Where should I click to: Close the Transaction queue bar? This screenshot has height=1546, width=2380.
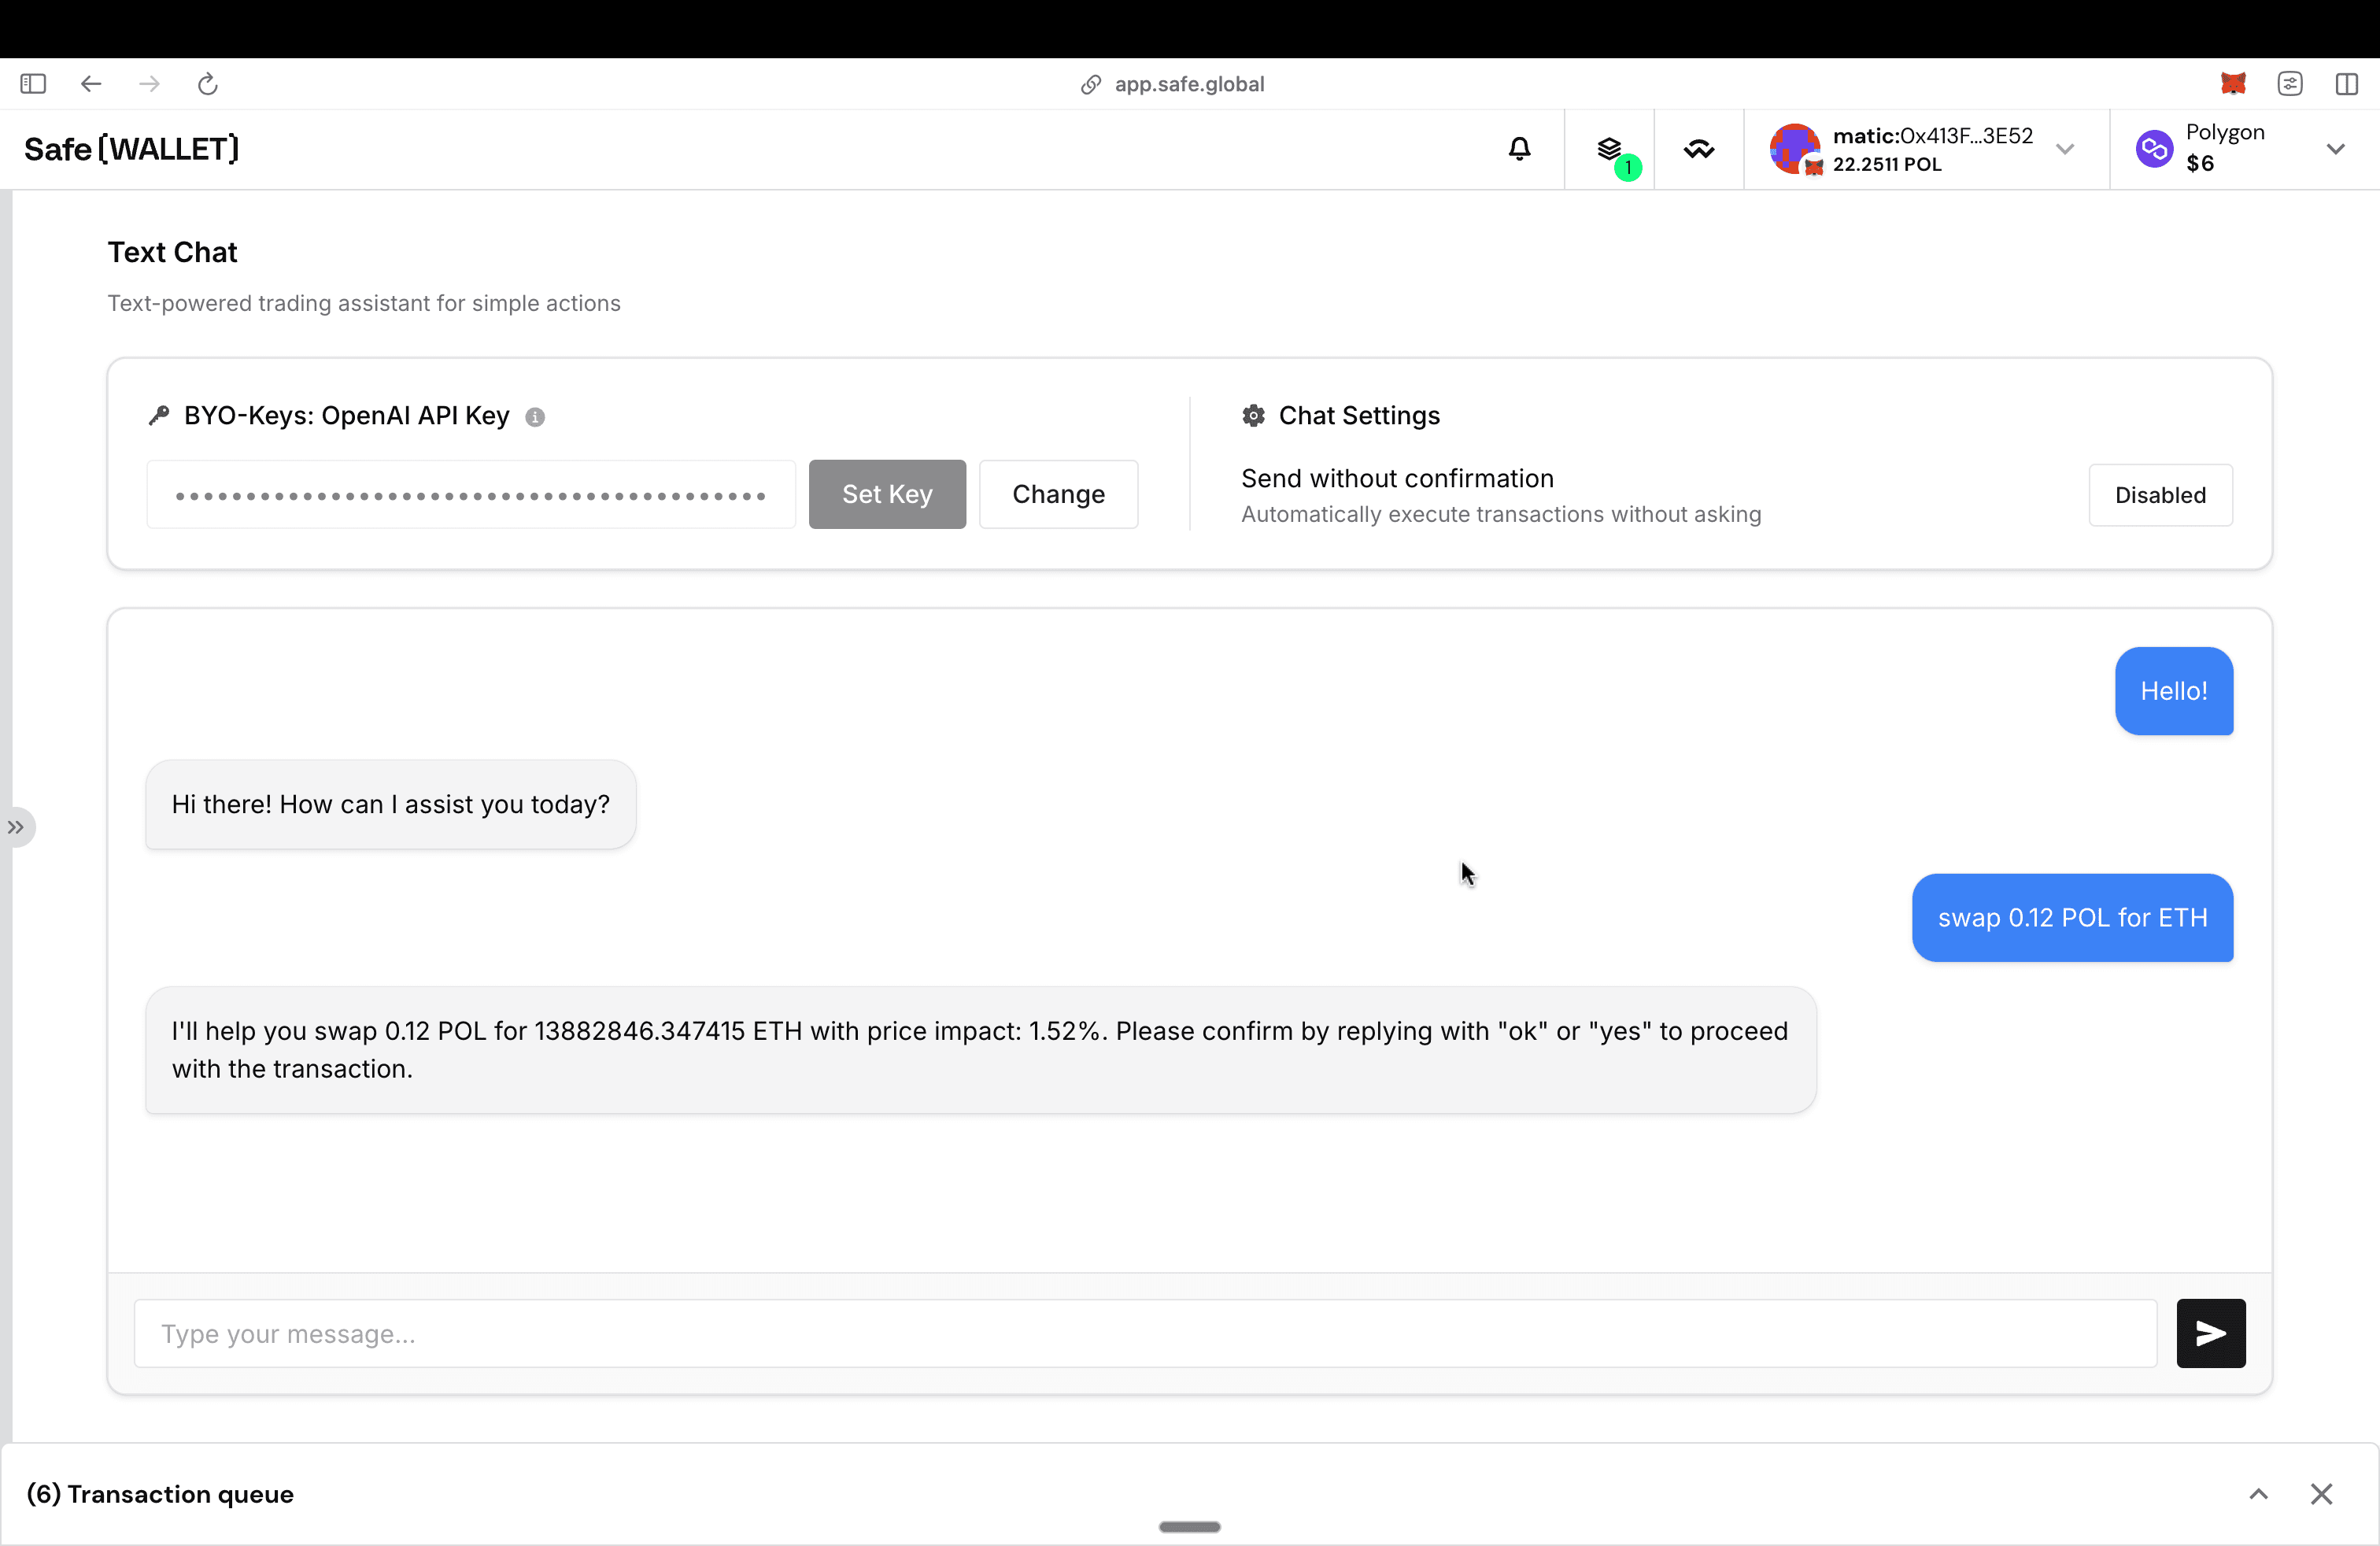[2321, 1494]
